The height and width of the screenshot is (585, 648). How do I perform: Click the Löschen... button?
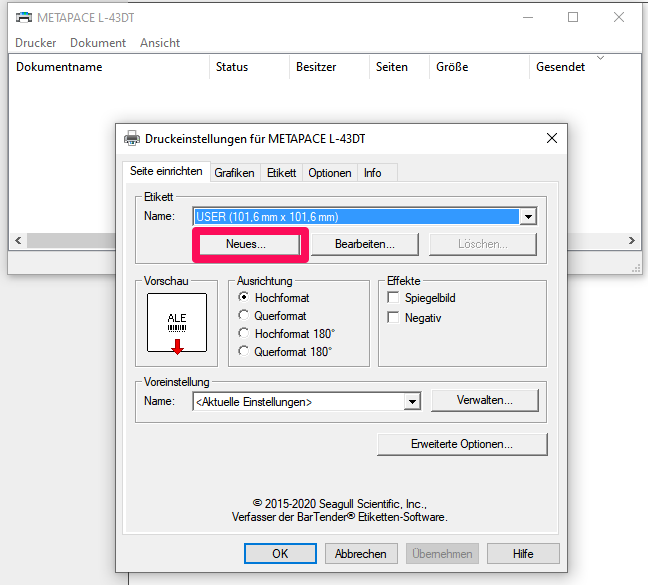(x=483, y=244)
